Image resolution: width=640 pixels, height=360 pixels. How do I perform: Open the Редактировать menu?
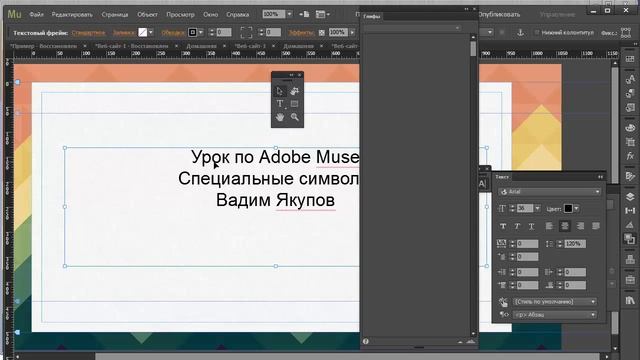pyautogui.click(x=72, y=14)
